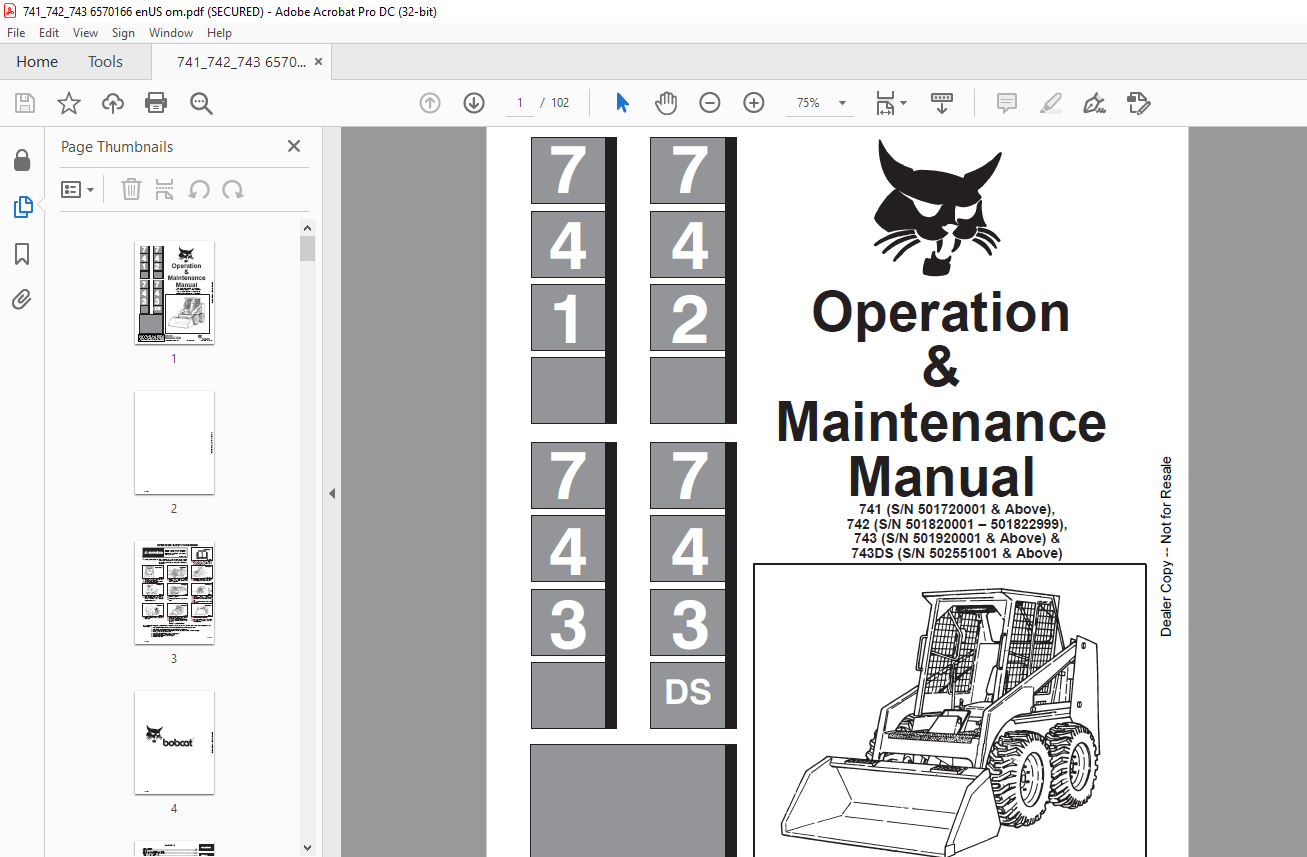Click the "Page Thumbnails" panel title

tap(117, 147)
